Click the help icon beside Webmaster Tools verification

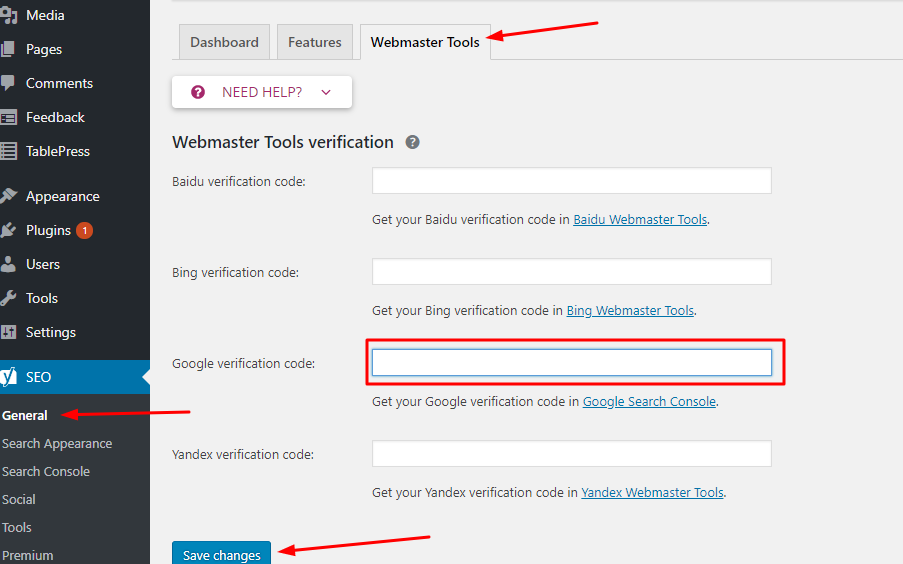tap(412, 142)
